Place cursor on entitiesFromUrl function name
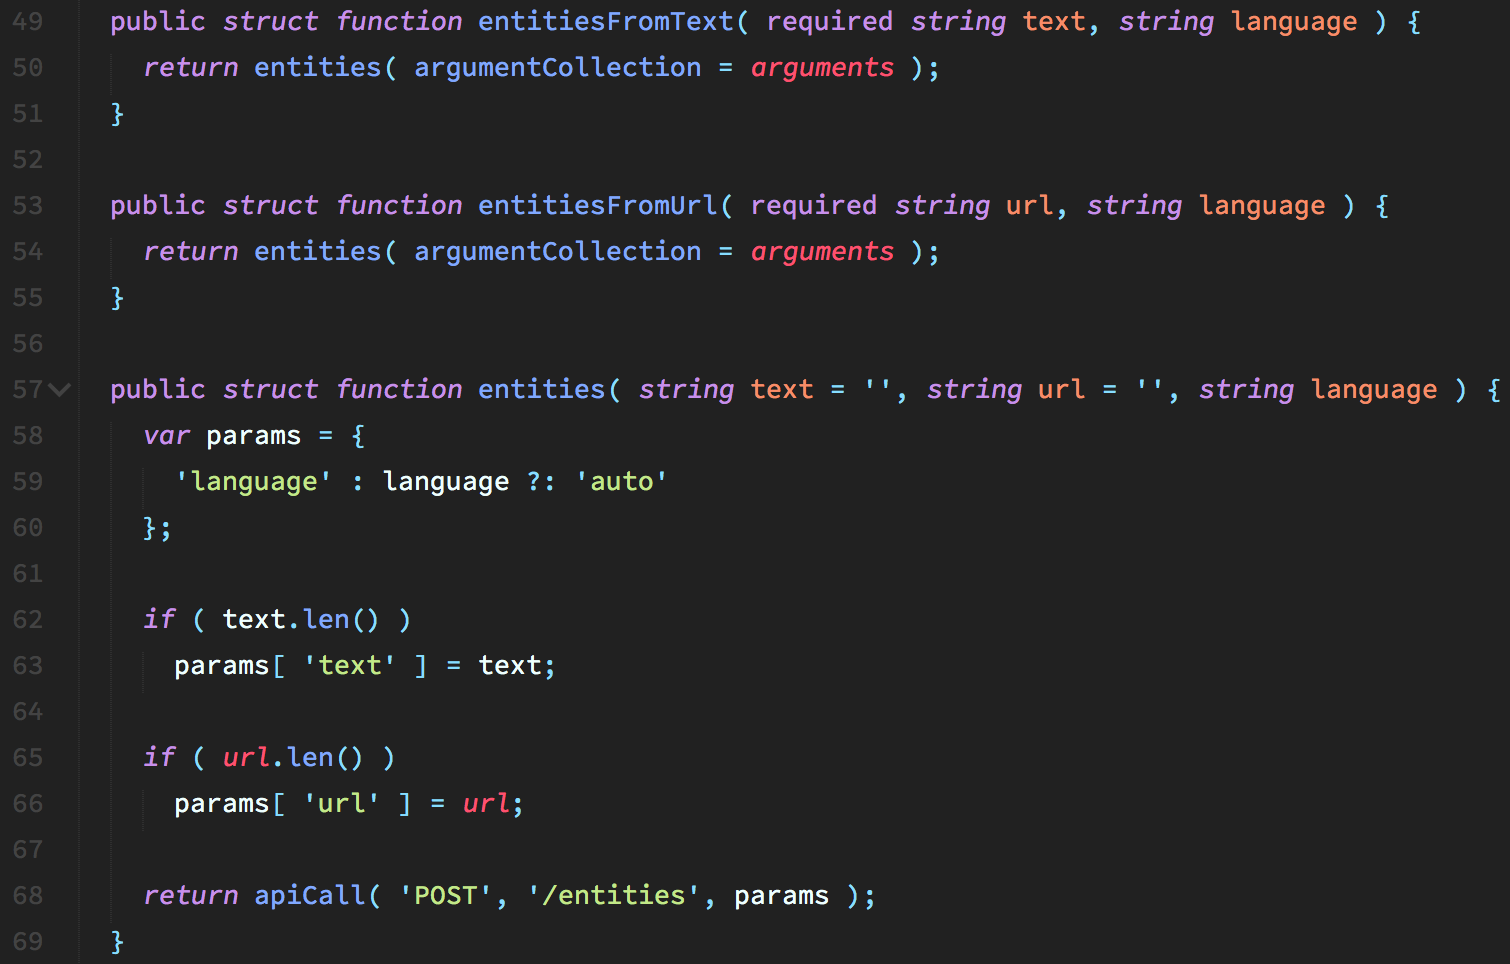The width and height of the screenshot is (1510, 964). (x=598, y=205)
